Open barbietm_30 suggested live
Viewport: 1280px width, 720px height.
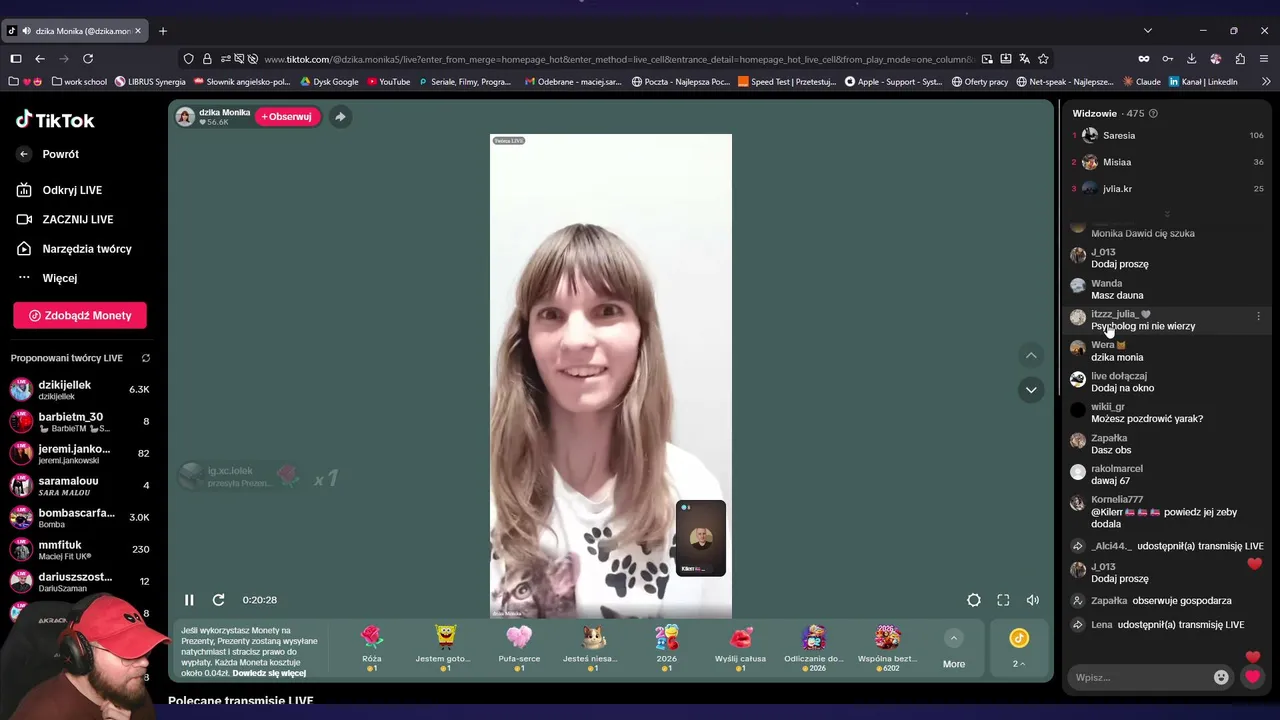pyautogui.click(x=80, y=422)
